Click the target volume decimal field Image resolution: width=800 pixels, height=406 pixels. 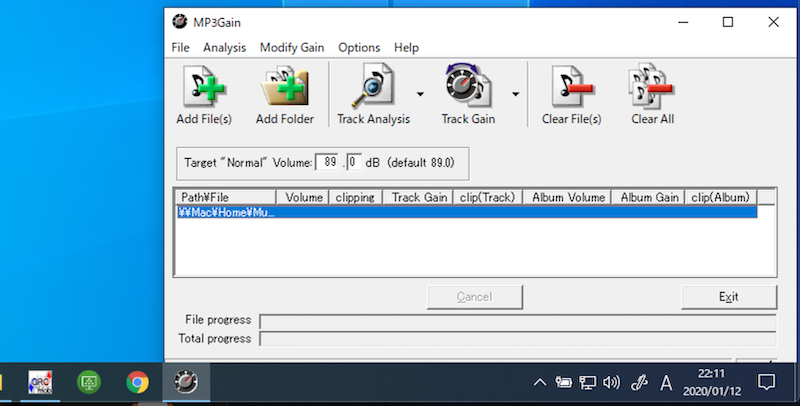point(353,162)
